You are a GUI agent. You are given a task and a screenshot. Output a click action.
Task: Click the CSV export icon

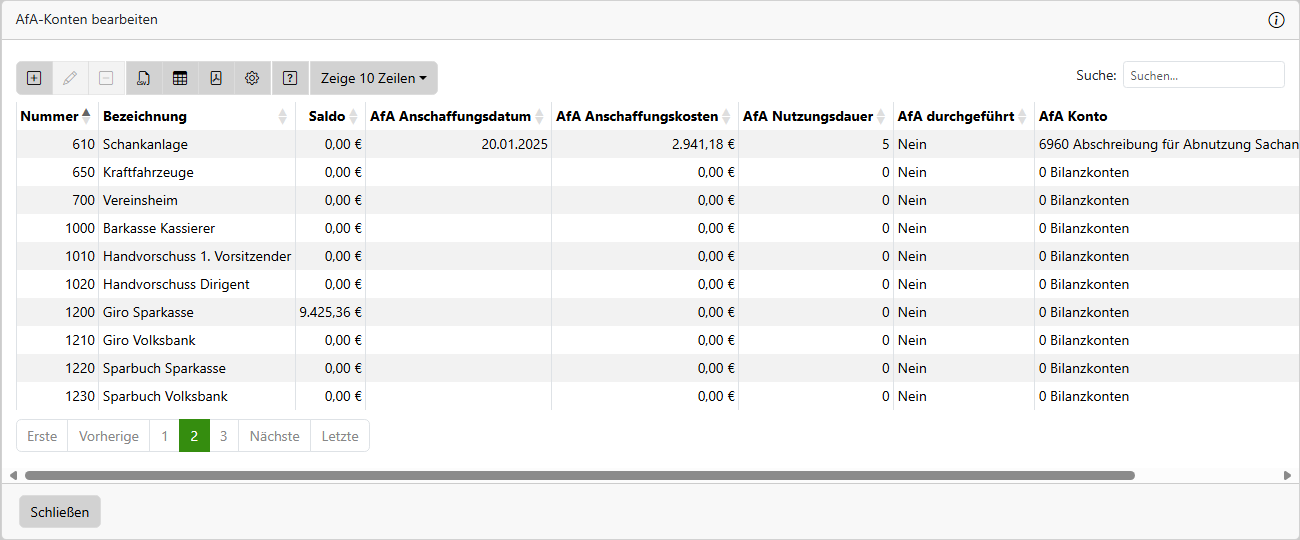click(x=144, y=78)
